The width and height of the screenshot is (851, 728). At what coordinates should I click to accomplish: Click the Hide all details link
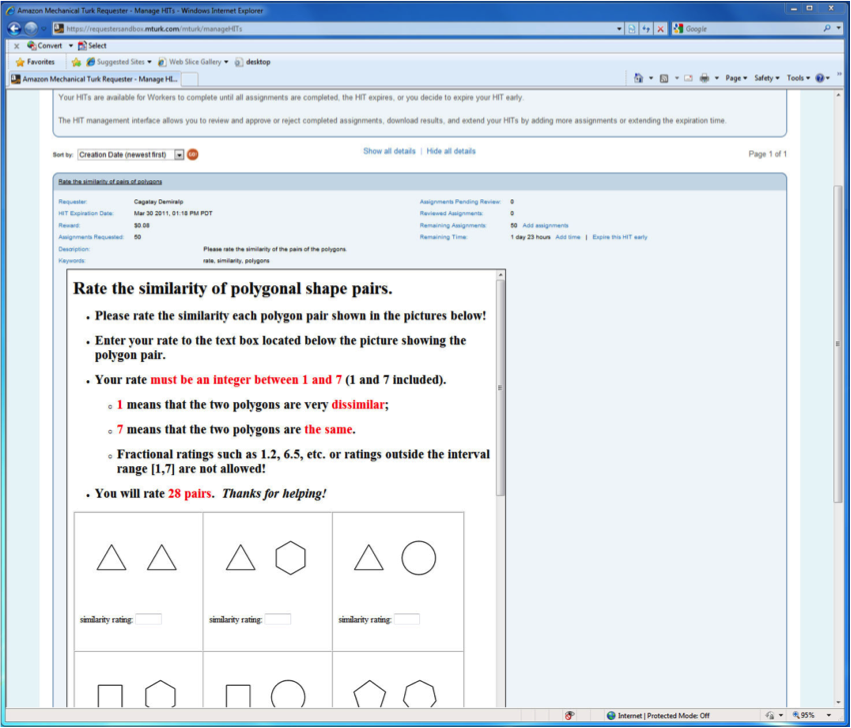(451, 151)
